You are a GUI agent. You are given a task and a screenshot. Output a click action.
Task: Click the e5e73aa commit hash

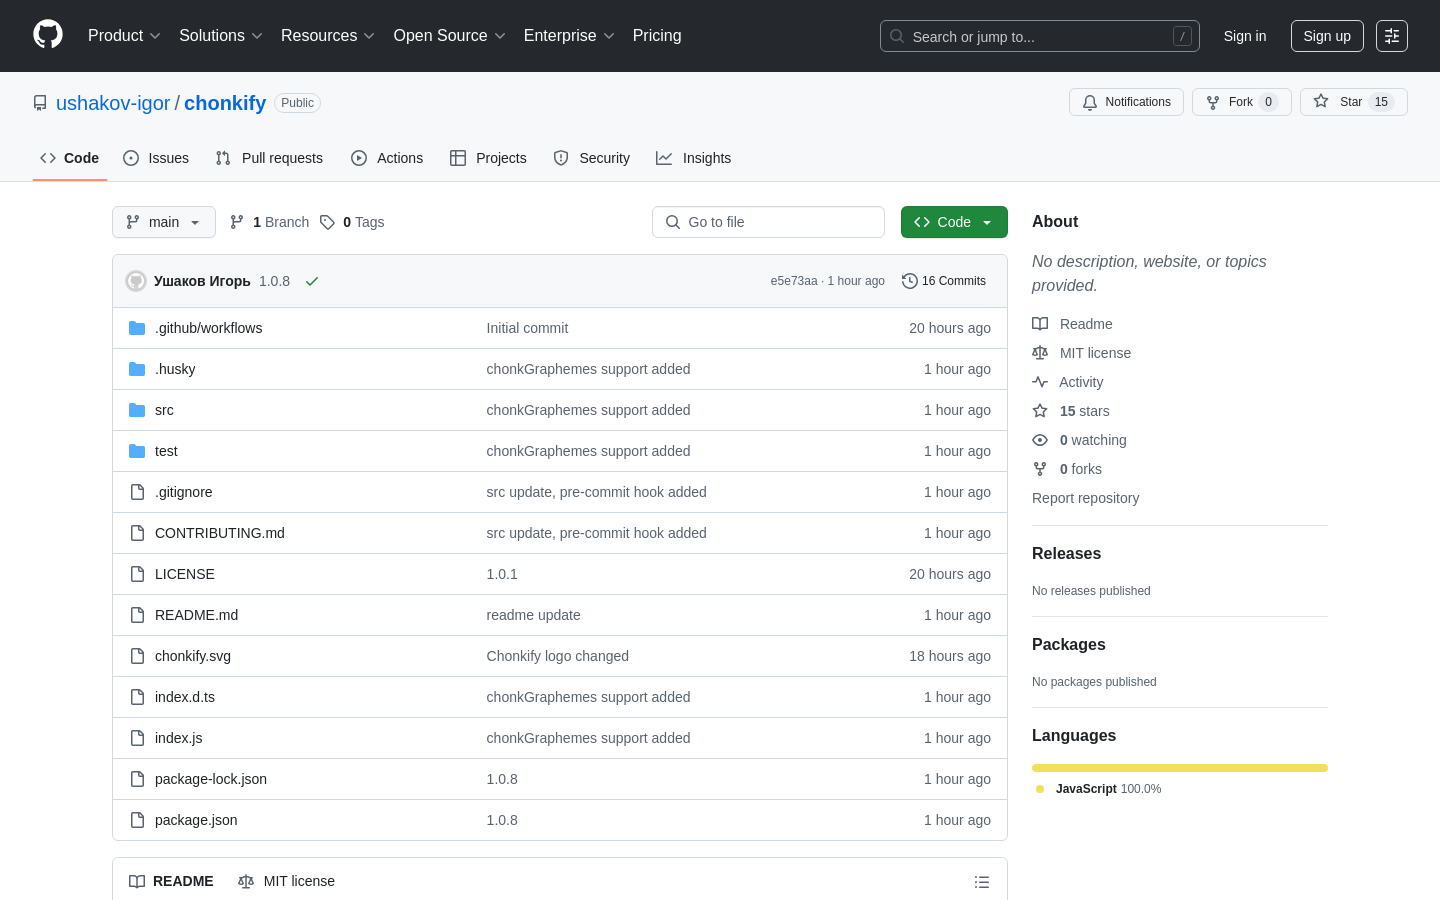pyautogui.click(x=794, y=281)
